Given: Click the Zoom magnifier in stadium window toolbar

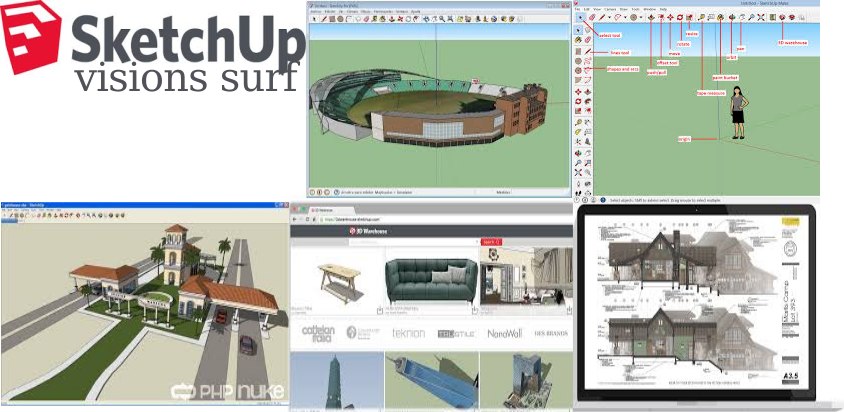Looking at the screenshot, I should [x=442, y=19].
